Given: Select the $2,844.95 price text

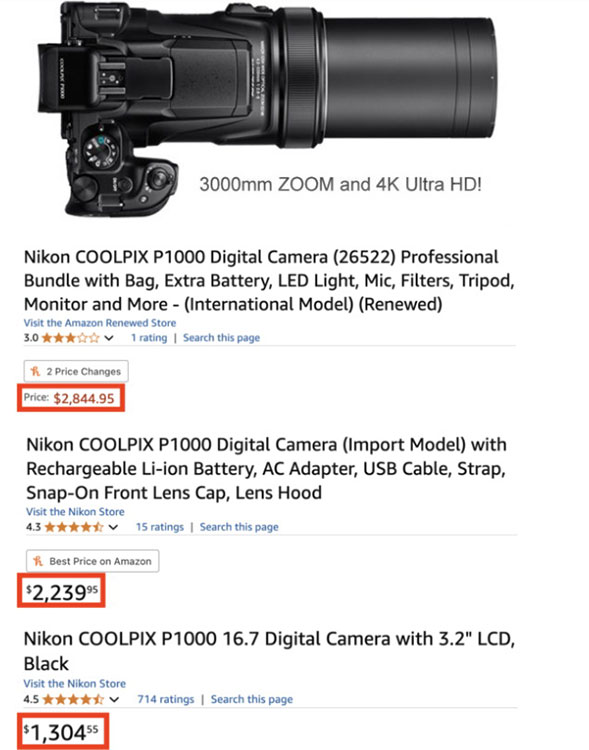Looking at the screenshot, I should pyautogui.click(x=84, y=398).
